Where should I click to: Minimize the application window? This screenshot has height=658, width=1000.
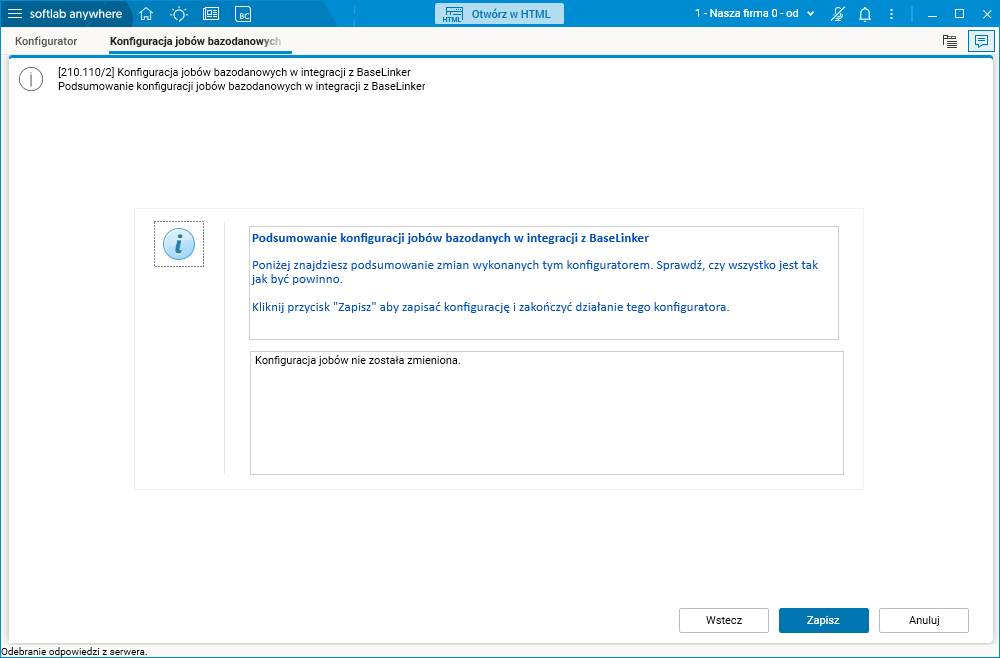[933, 14]
